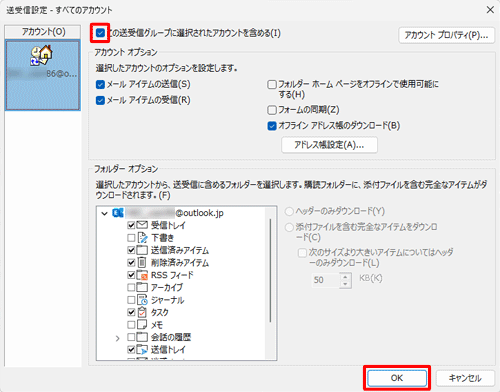Select RSS フィード label in tree
The width and height of the screenshot is (500, 392).
click(172, 275)
